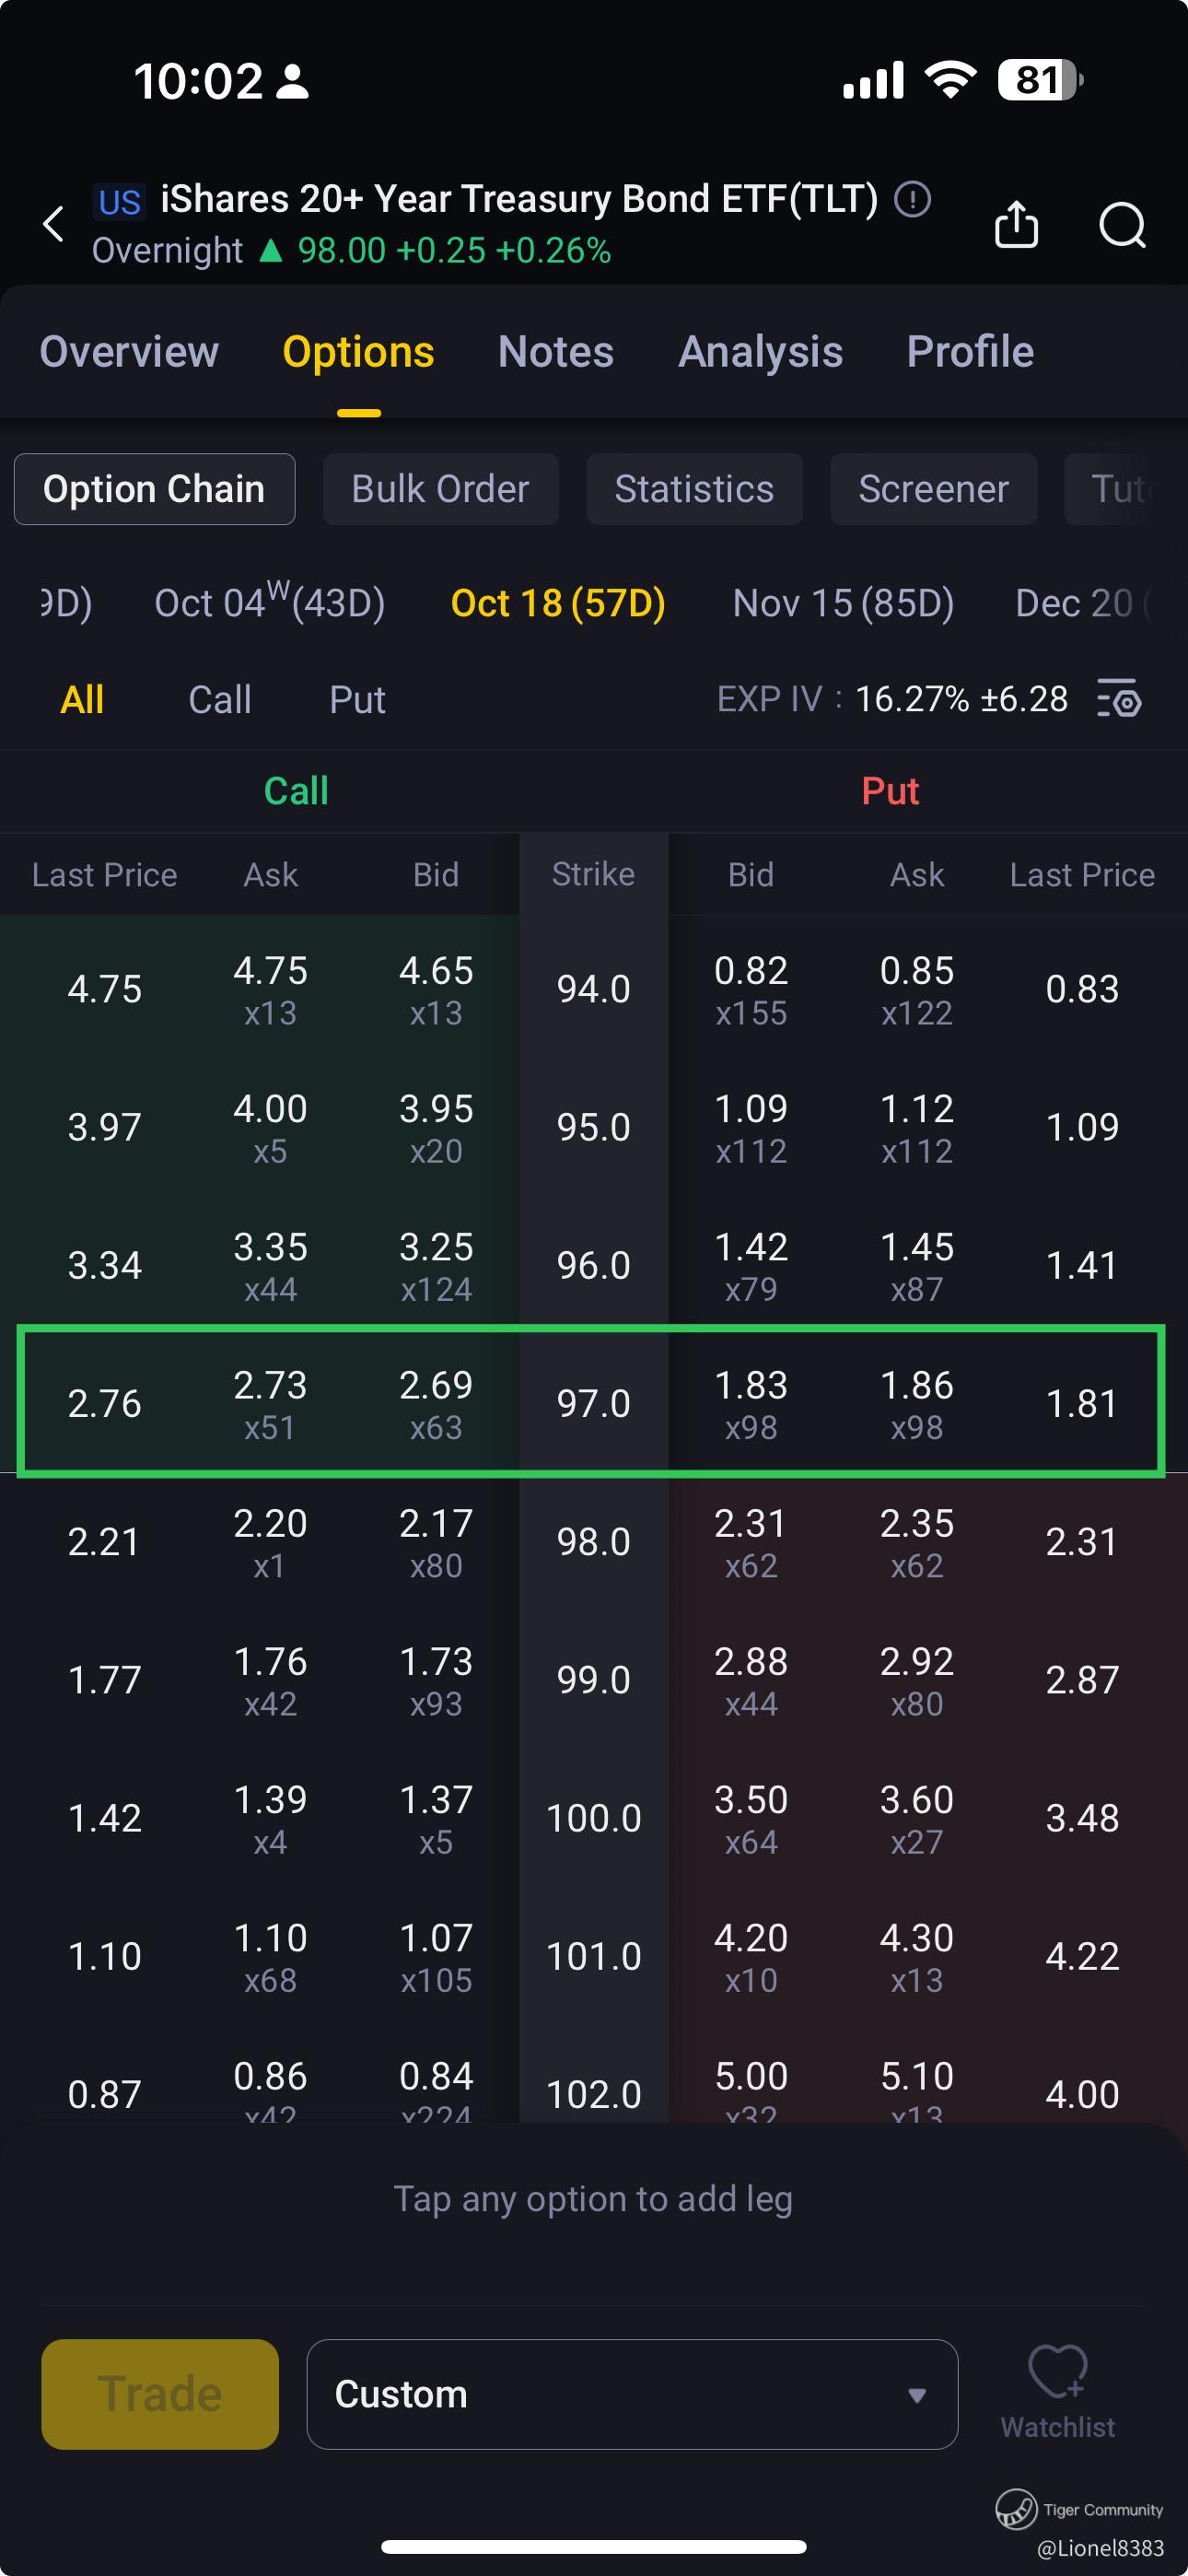1188x2576 pixels.
Task: Open the share icon
Action: 1016,224
